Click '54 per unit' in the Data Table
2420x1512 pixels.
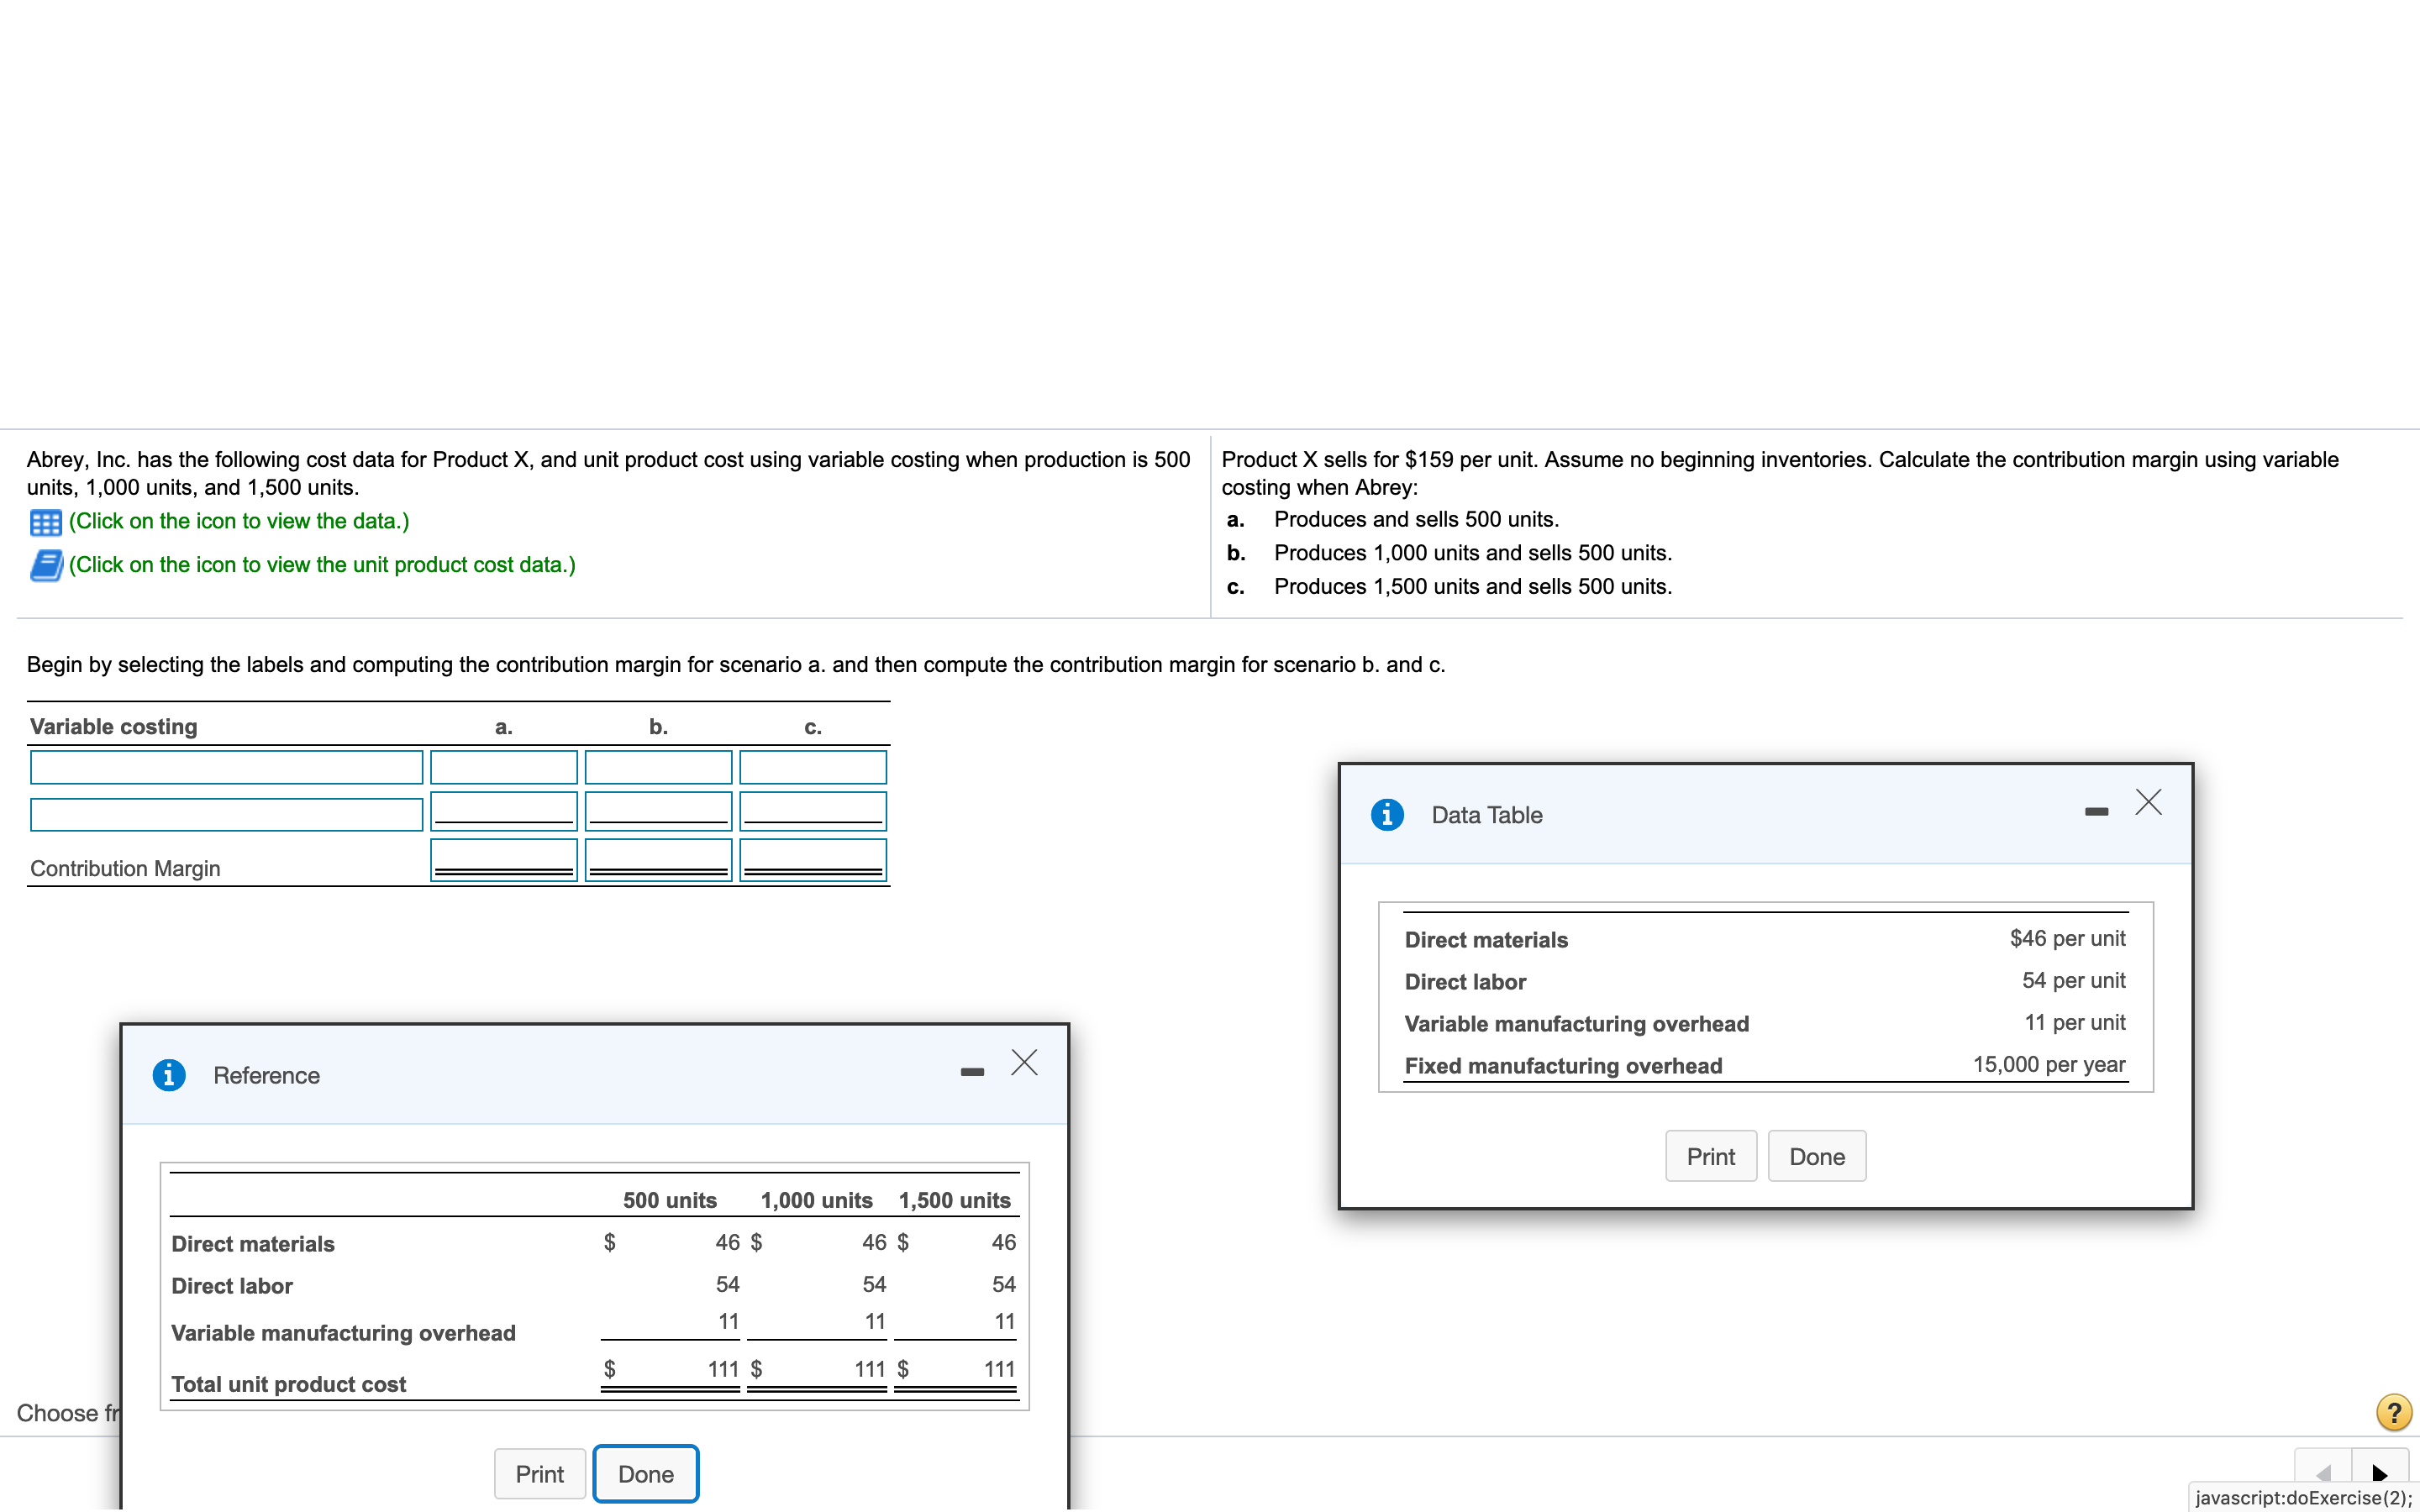point(2073,981)
